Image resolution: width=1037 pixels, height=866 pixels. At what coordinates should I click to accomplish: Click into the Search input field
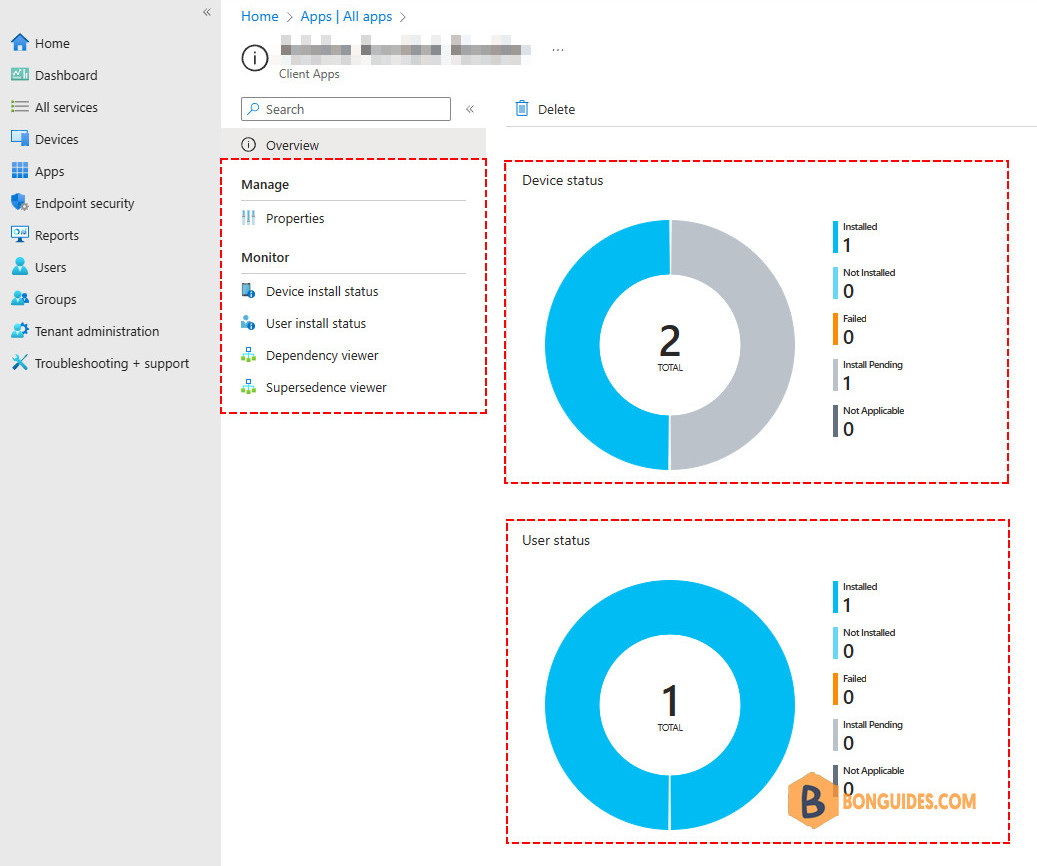point(346,109)
